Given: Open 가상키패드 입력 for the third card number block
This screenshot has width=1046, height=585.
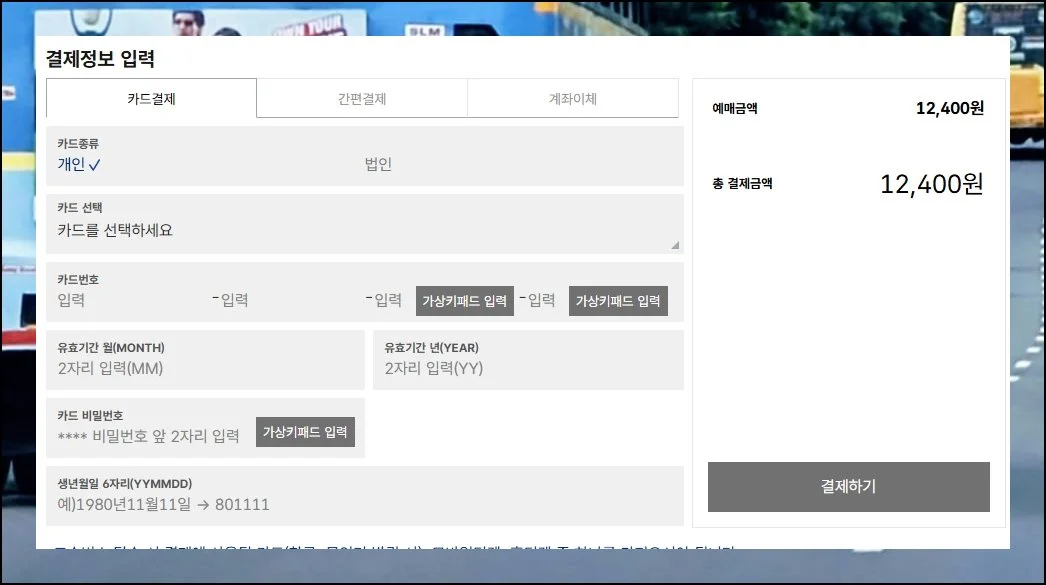Looking at the screenshot, I should [x=464, y=301].
